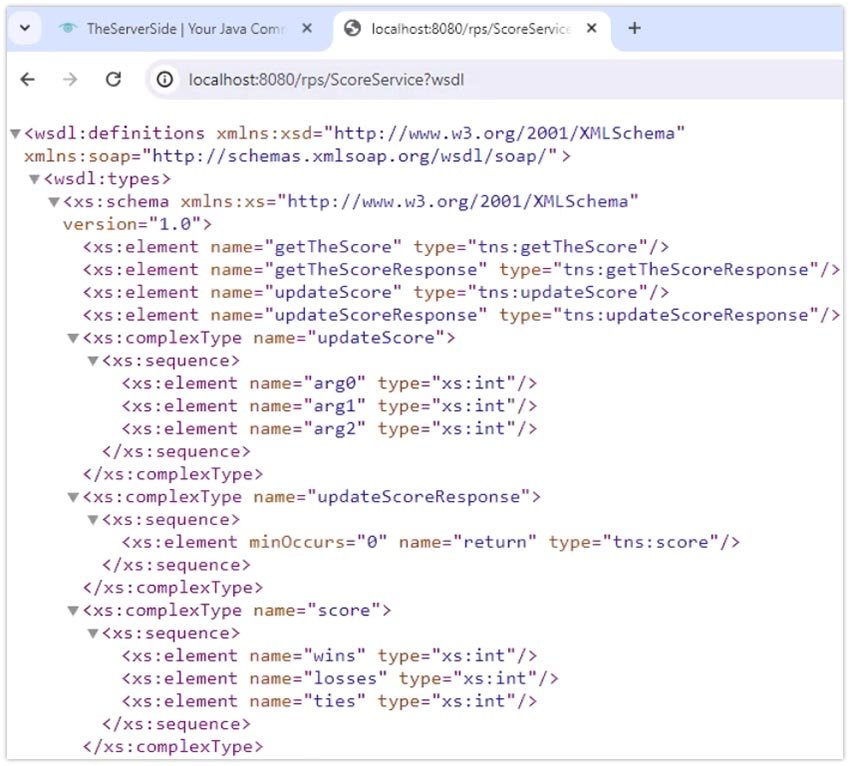Image resolution: width=850 pixels, height=766 pixels.
Task: Collapse the wsdl:definitions root node
Action: coord(14,132)
